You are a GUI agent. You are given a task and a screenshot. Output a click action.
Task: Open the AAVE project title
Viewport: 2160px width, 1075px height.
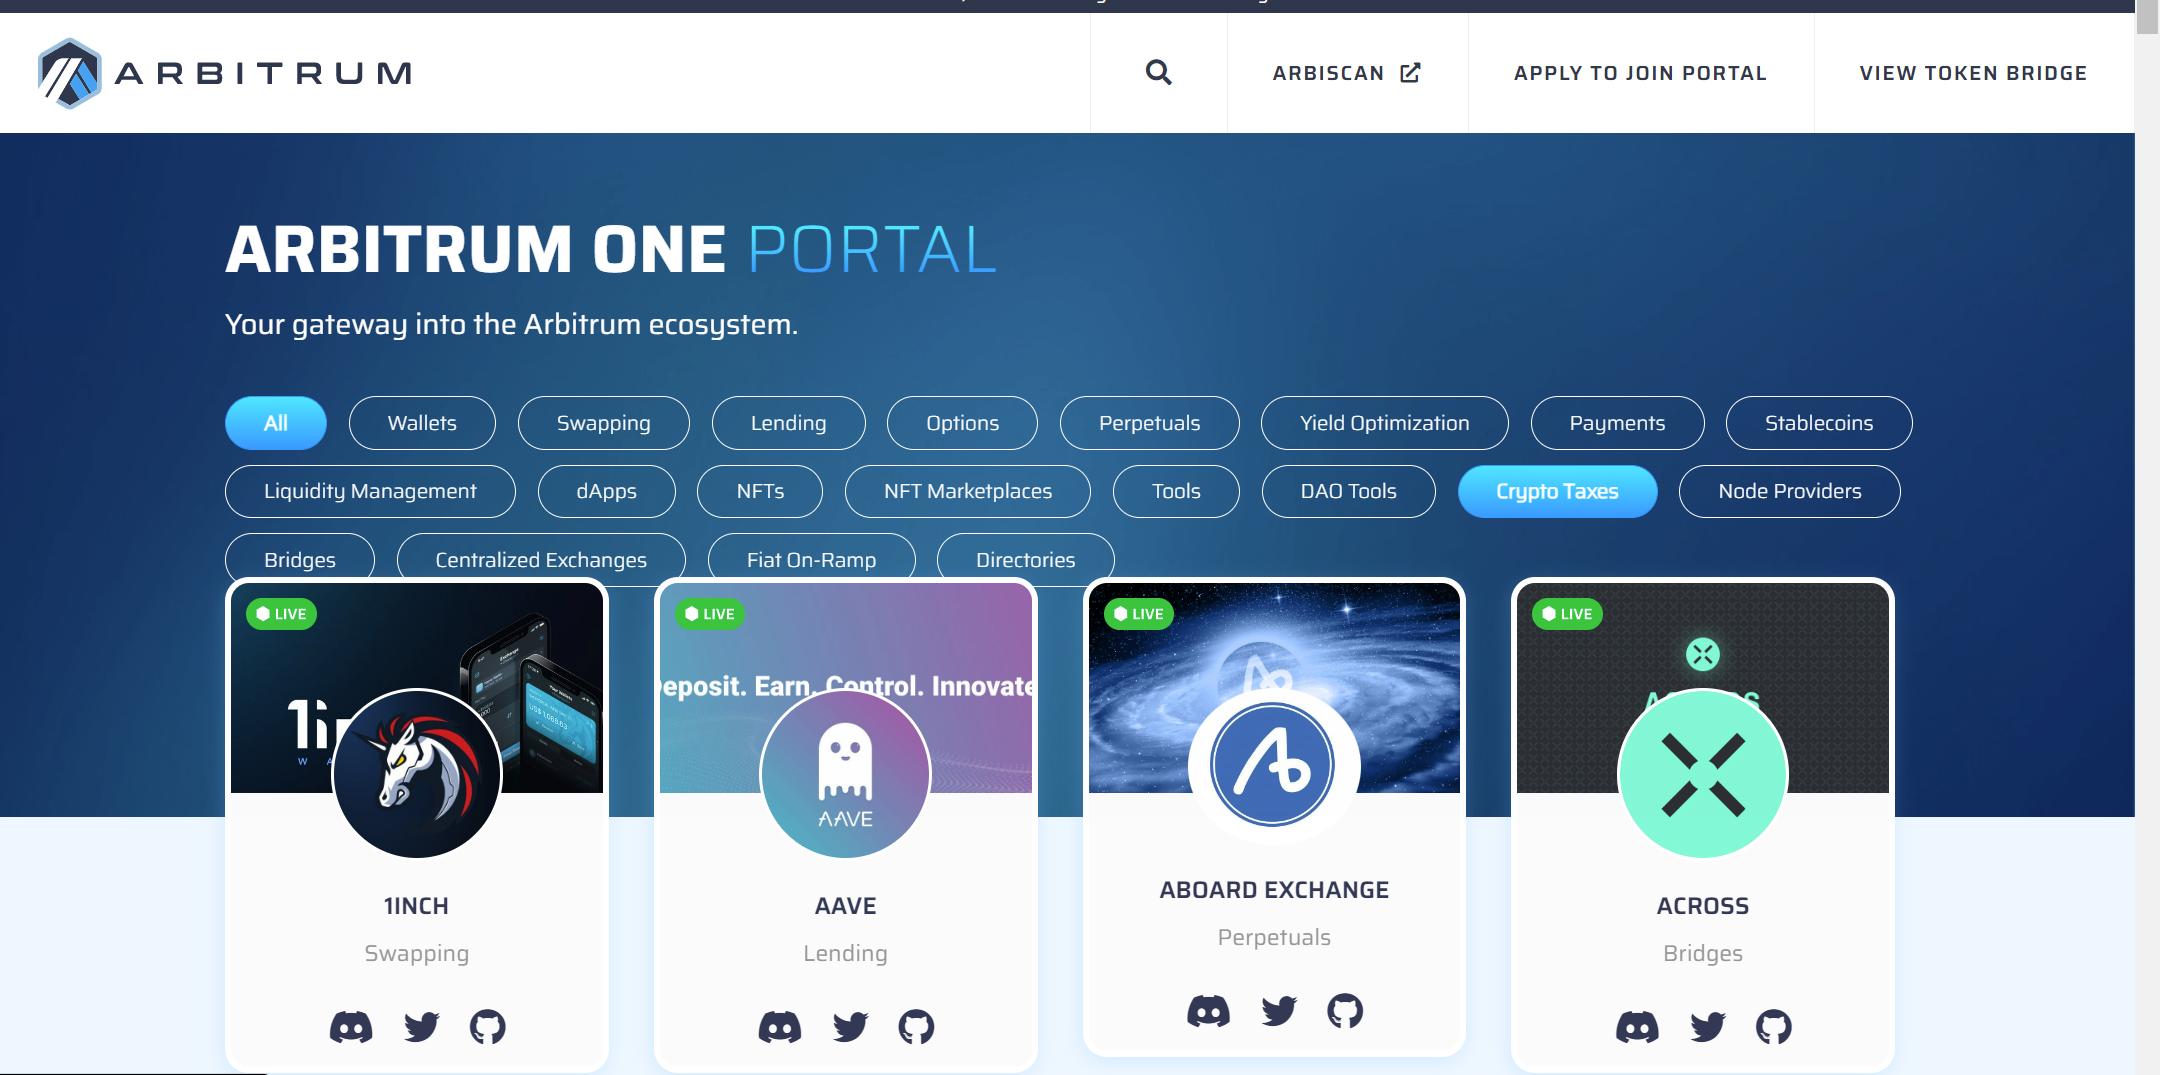click(x=846, y=906)
